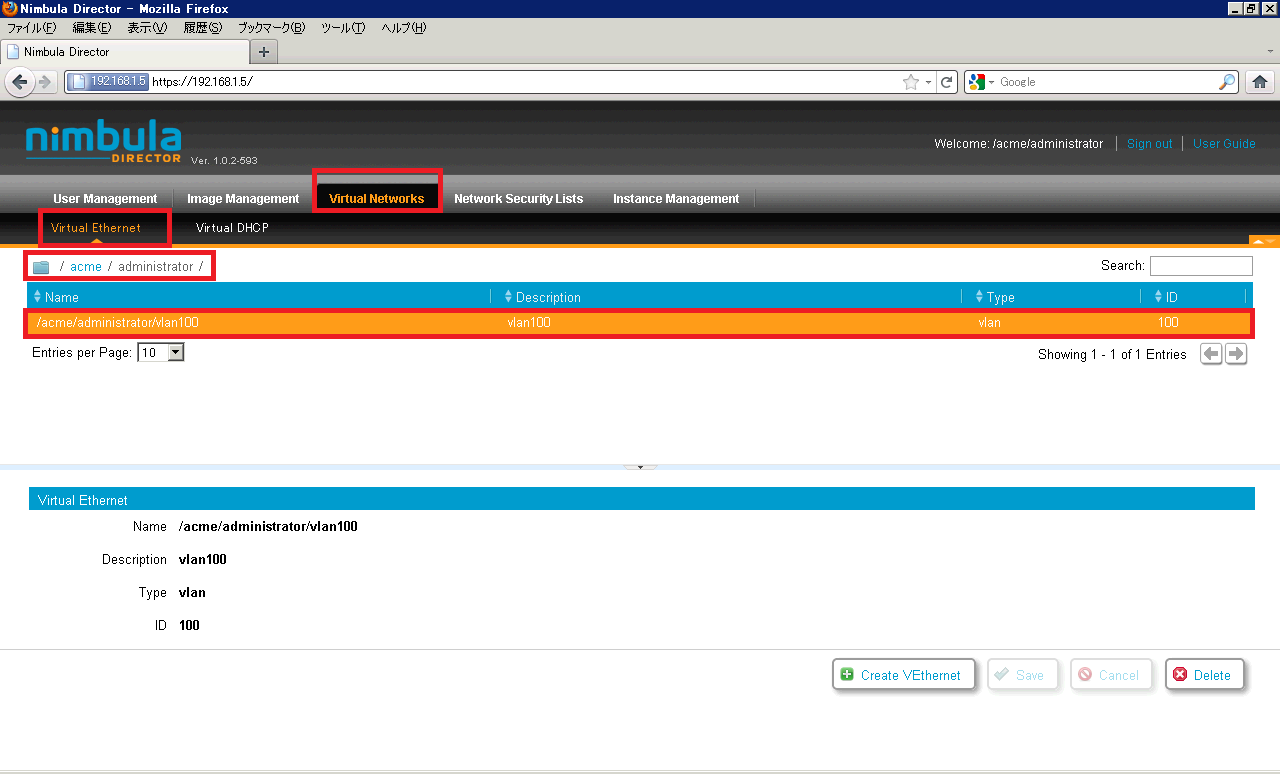Open the search engine selector dropdown
This screenshot has width=1280, height=774.
[x=982, y=82]
